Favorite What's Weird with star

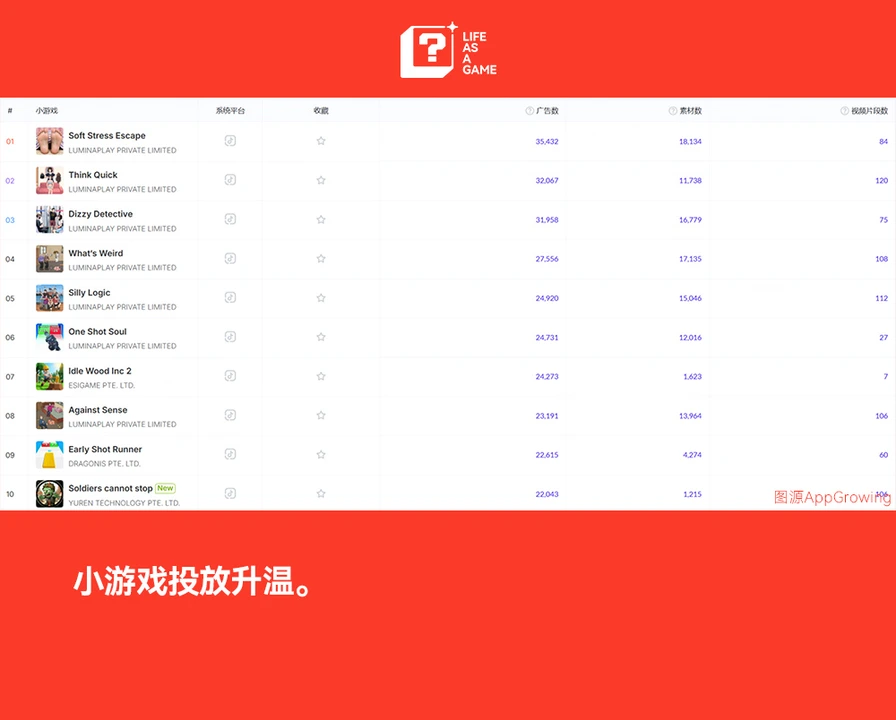coord(321,258)
